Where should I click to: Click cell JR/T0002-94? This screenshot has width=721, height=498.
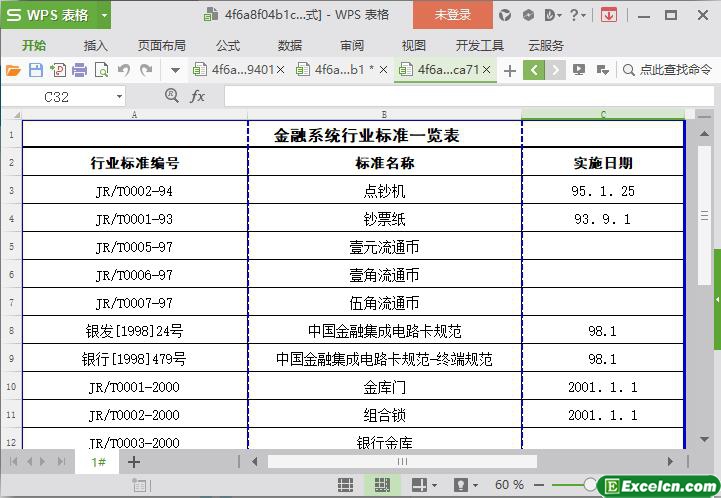click(135, 190)
